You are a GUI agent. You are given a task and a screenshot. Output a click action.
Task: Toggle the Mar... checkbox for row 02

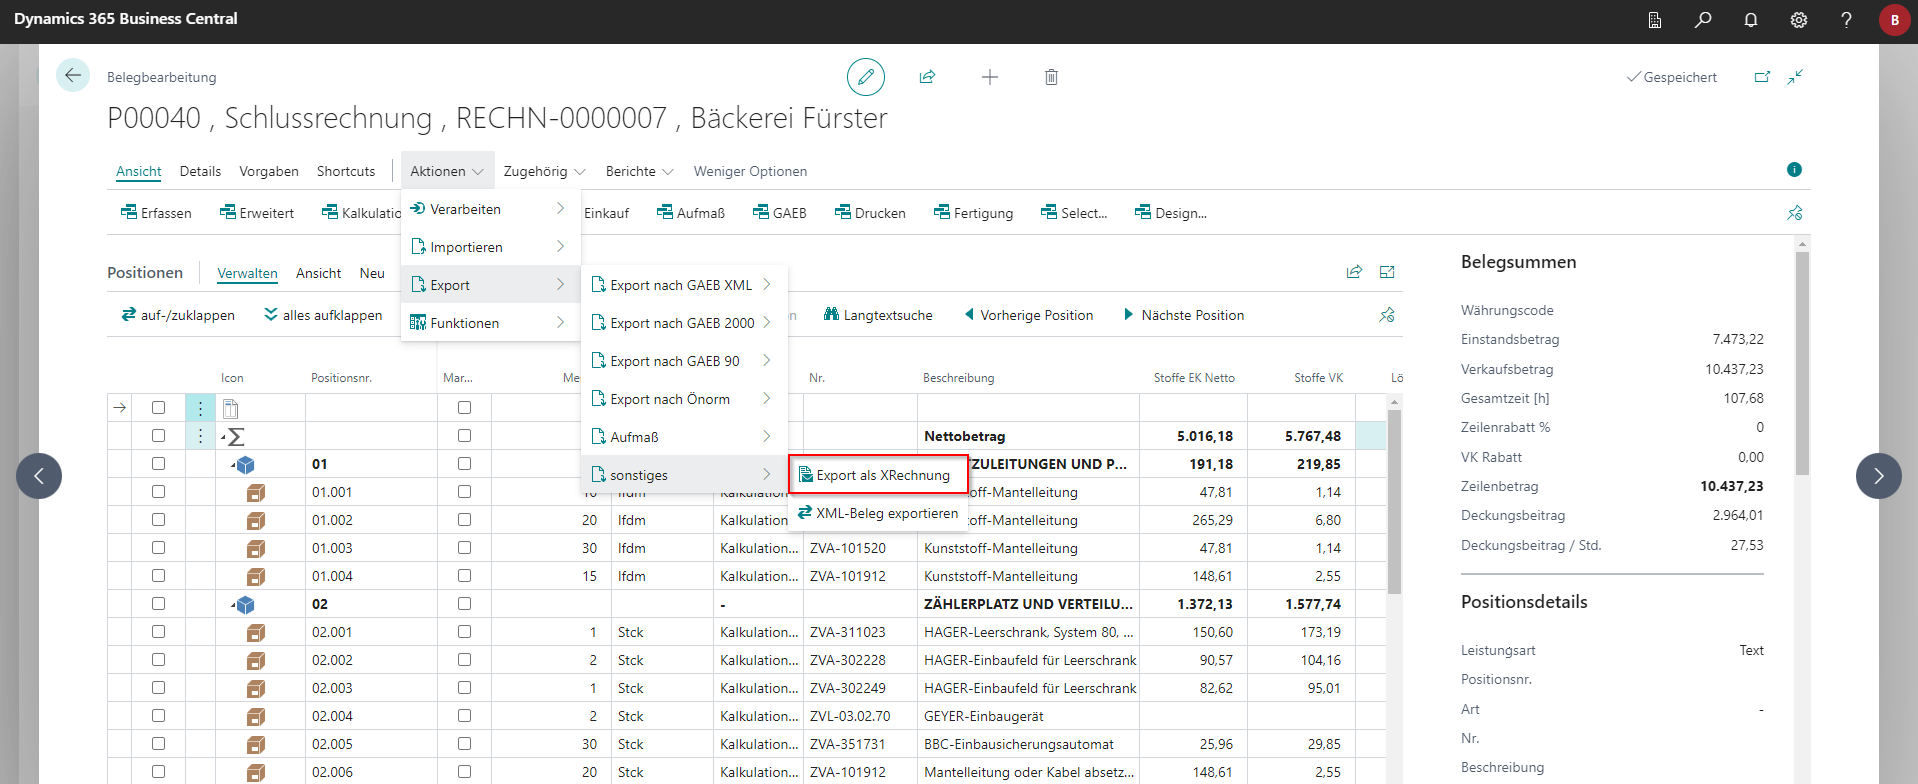click(464, 604)
